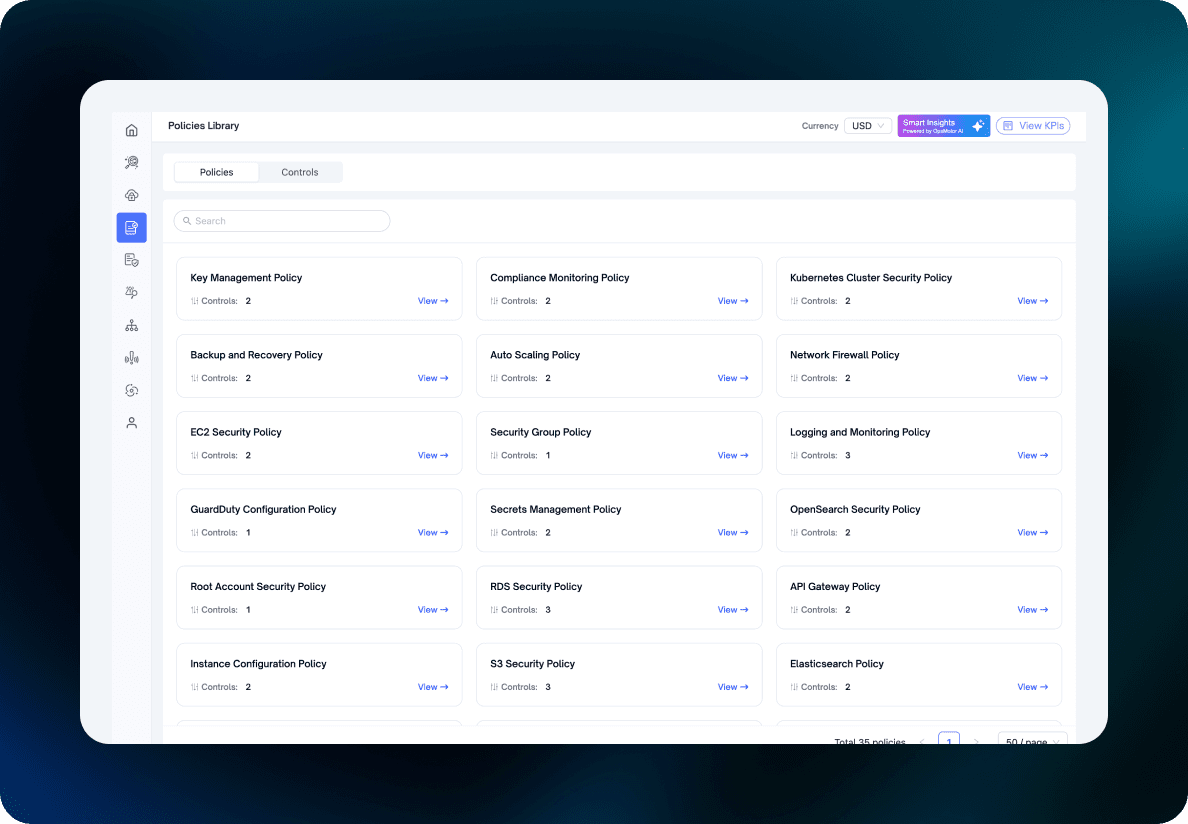View the EC2 Security Policy
Screen dimensions: 1188x824
click(433, 456)
